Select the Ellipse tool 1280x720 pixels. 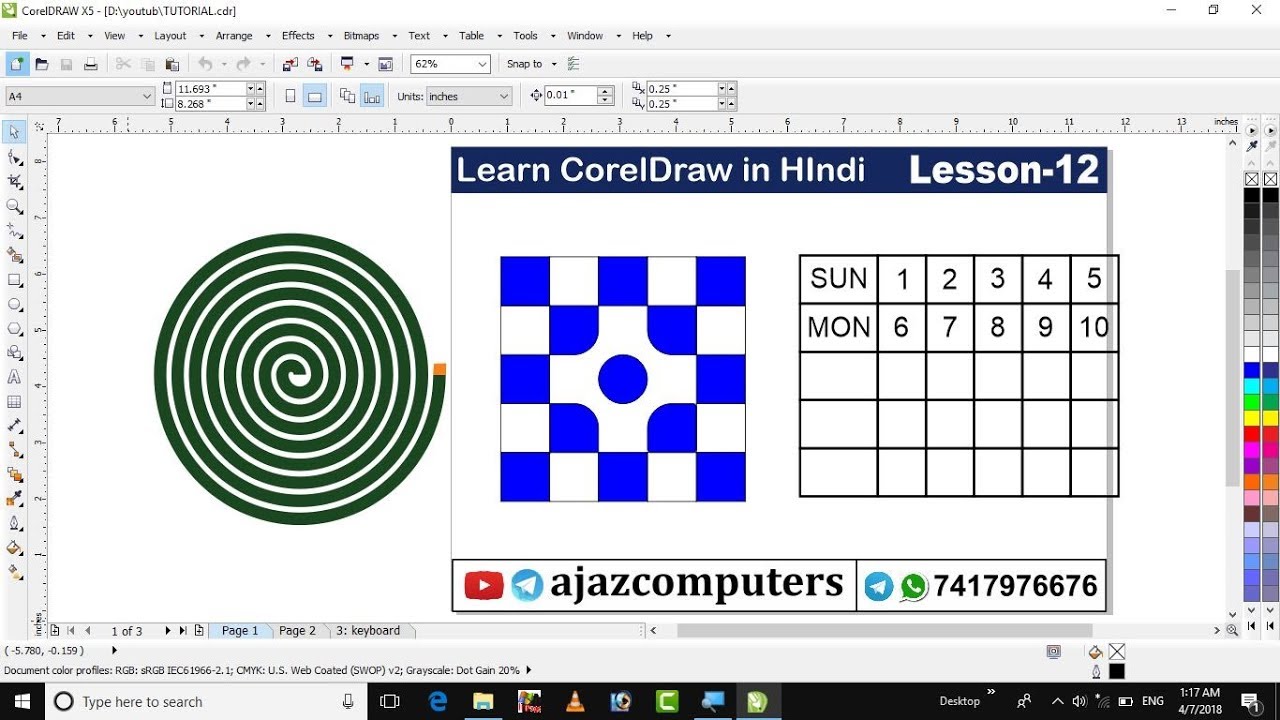click(x=14, y=304)
